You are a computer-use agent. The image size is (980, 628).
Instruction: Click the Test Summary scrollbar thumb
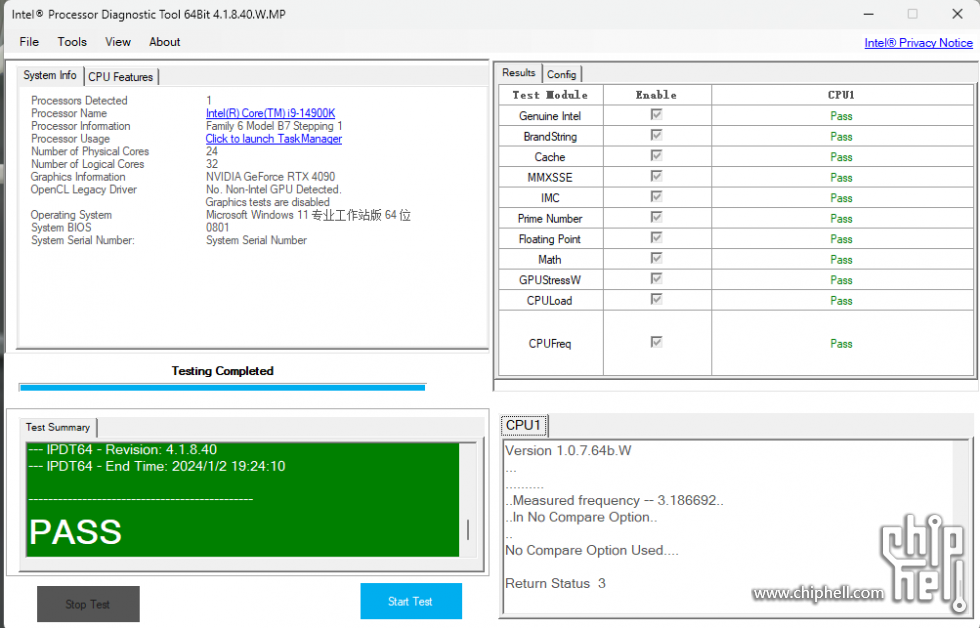pos(468,531)
